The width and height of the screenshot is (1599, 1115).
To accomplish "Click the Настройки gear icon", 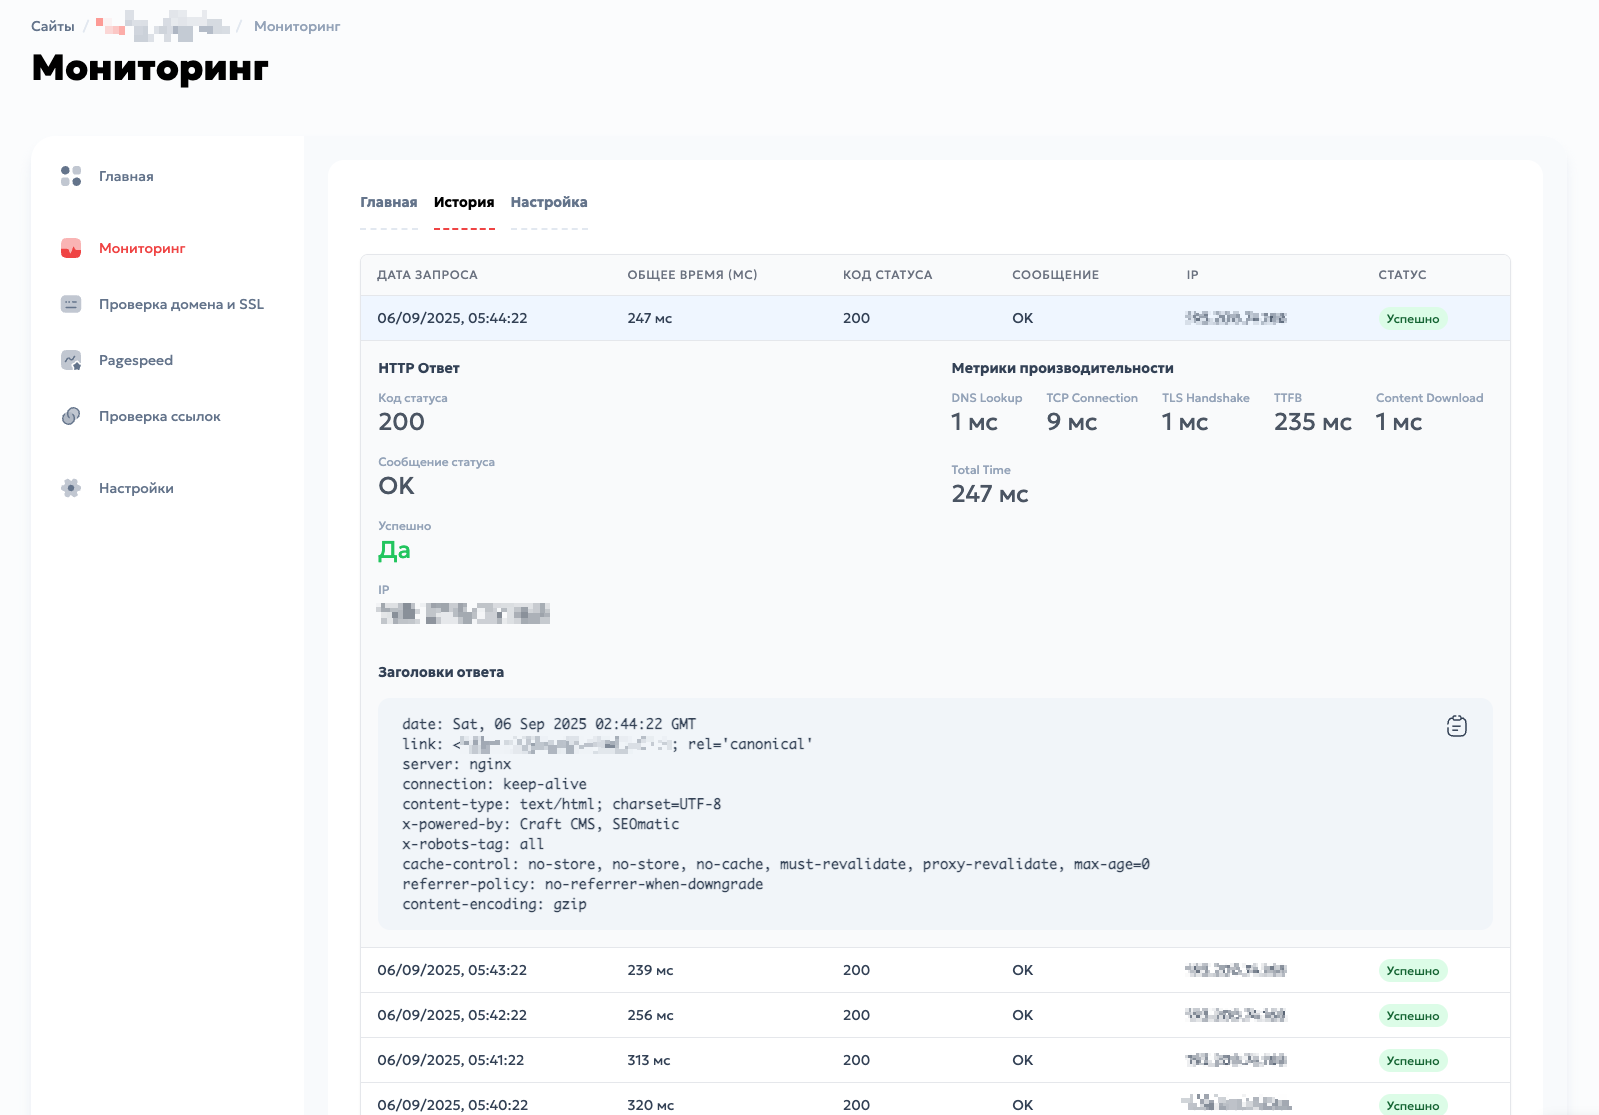I will [71, 488].
